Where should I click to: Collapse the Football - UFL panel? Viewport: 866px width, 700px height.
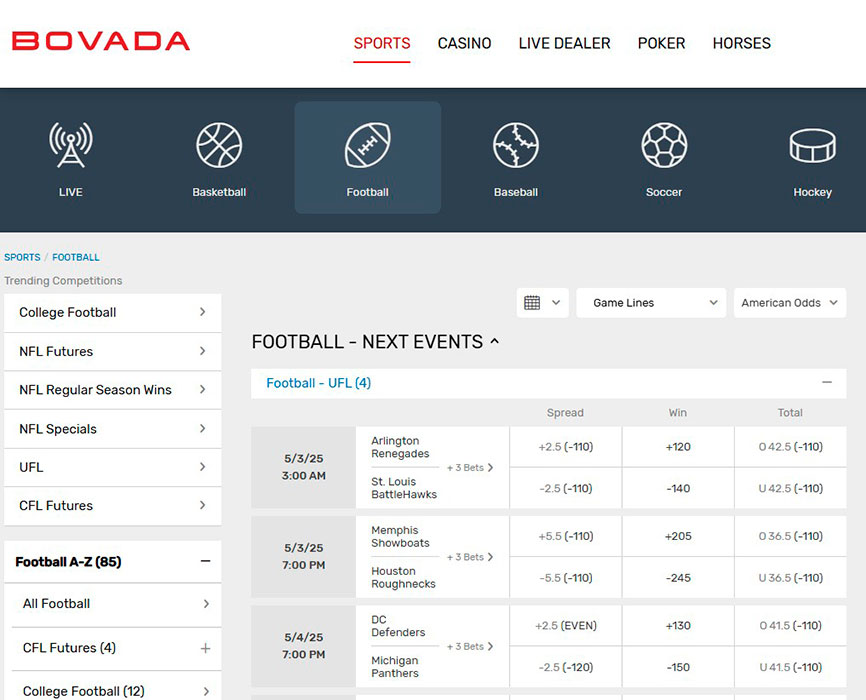pos(827,382)
